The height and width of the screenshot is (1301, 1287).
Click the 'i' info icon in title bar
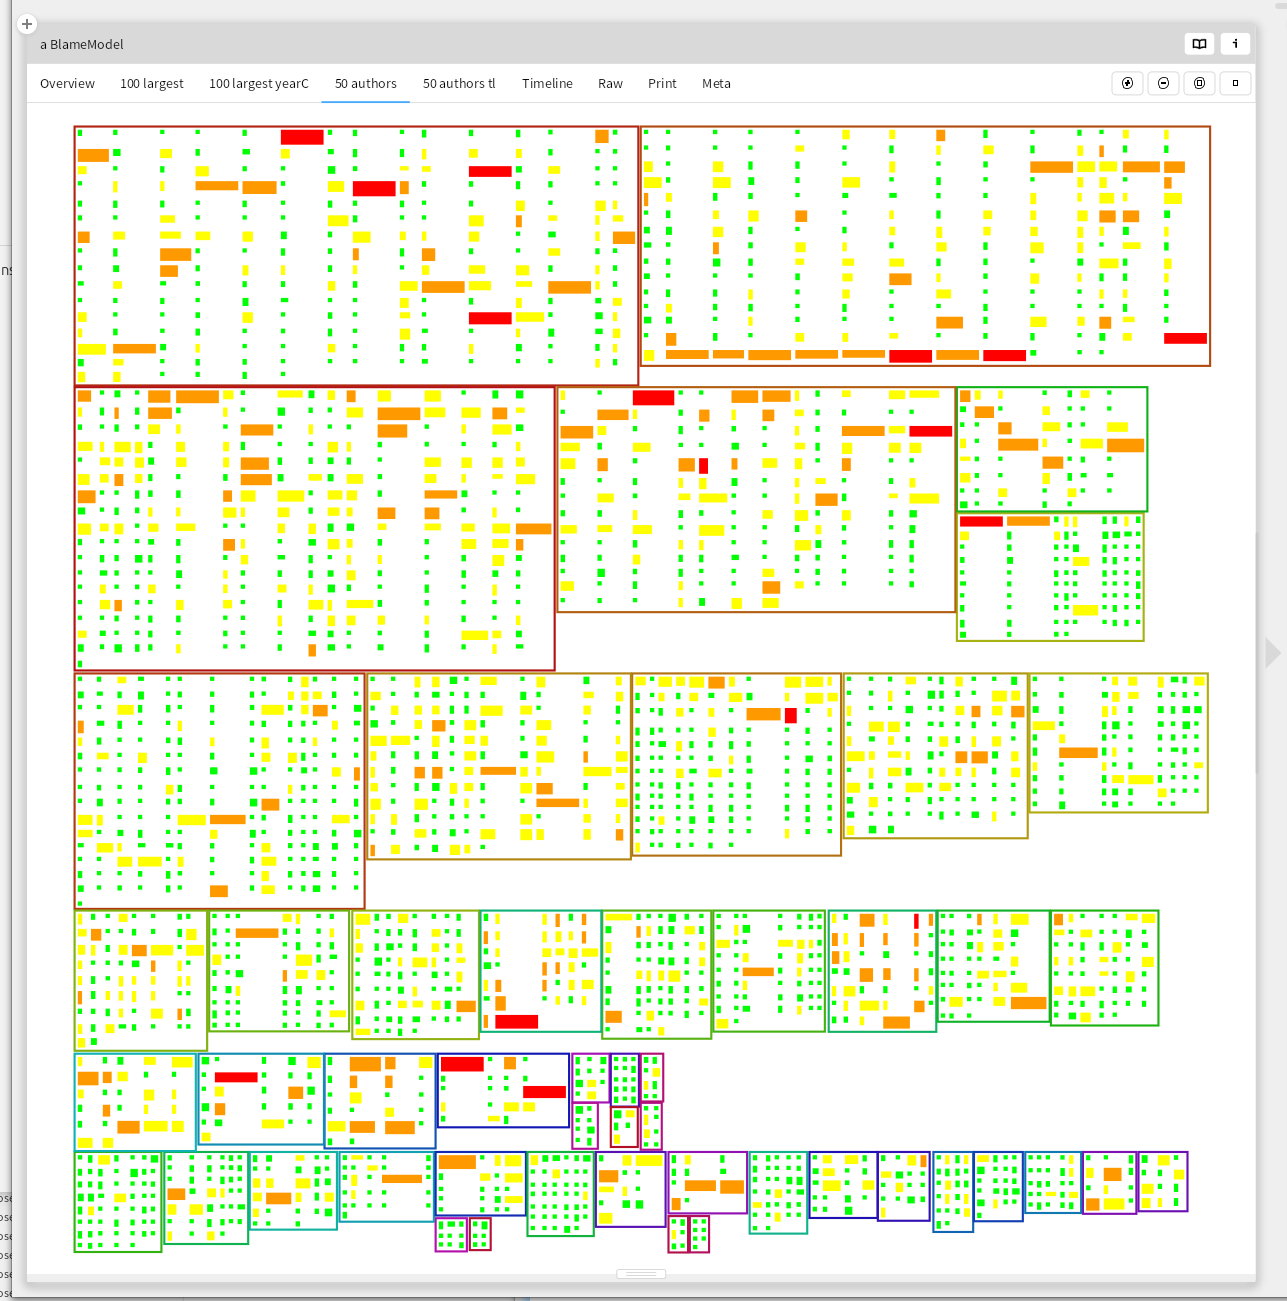coord(1235,44)
